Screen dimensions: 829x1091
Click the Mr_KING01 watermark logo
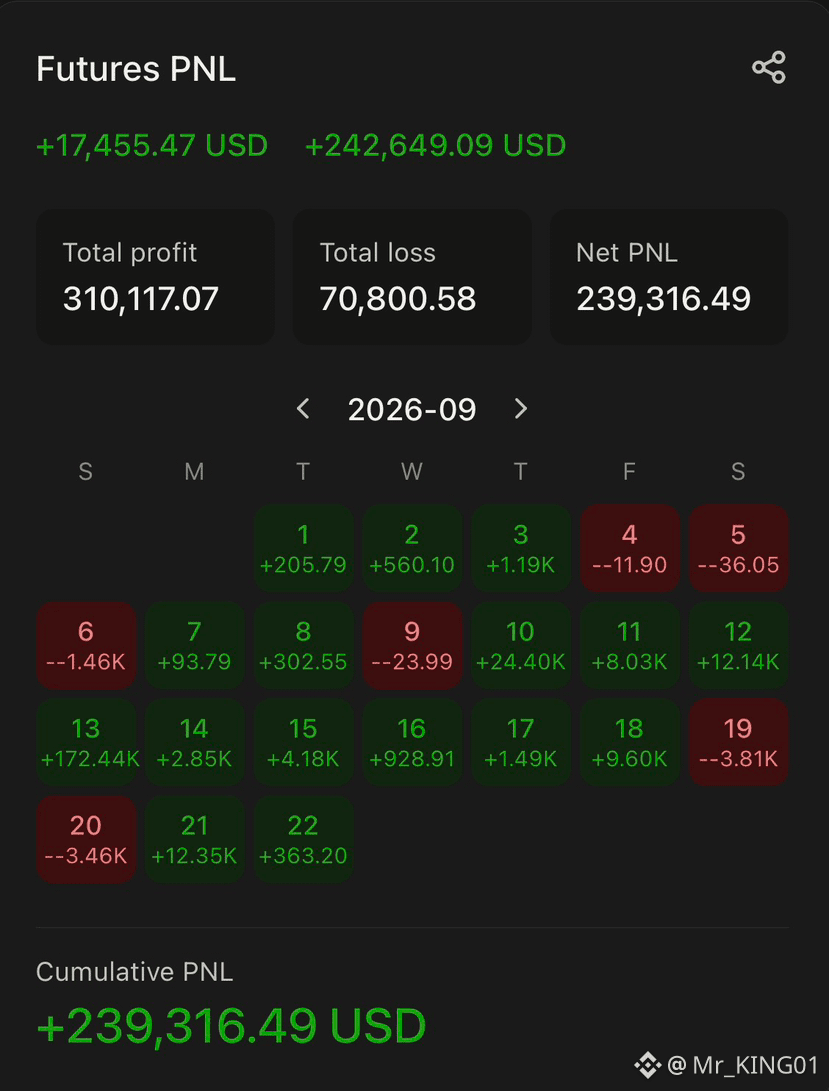point(647,1065)
